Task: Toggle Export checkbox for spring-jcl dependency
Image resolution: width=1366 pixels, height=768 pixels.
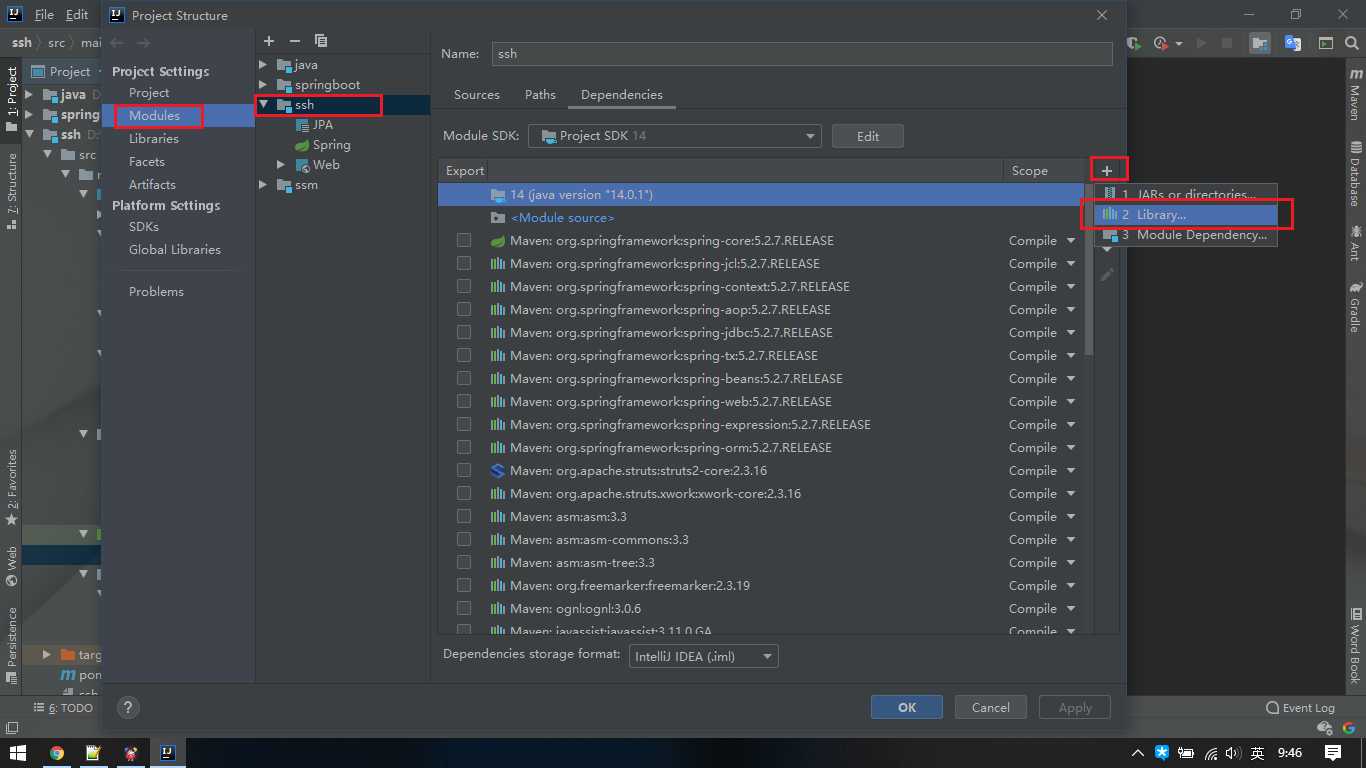Action: 464,263
